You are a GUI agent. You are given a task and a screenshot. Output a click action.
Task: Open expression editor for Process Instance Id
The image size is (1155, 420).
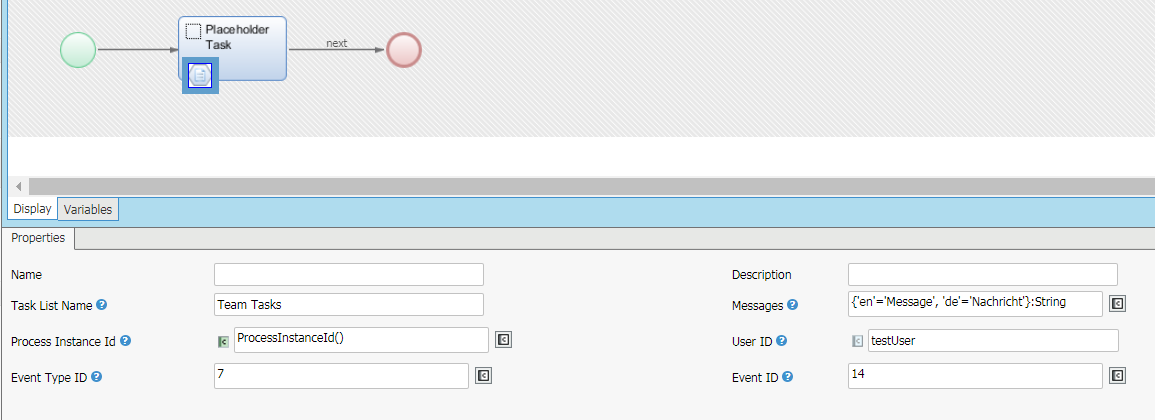click(505, 341)
